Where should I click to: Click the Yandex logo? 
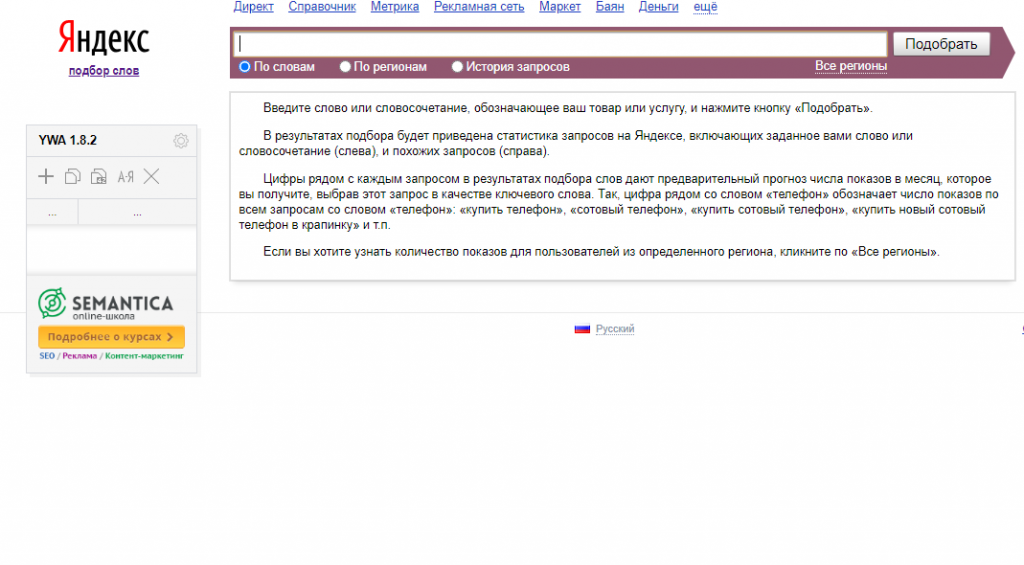104,38
